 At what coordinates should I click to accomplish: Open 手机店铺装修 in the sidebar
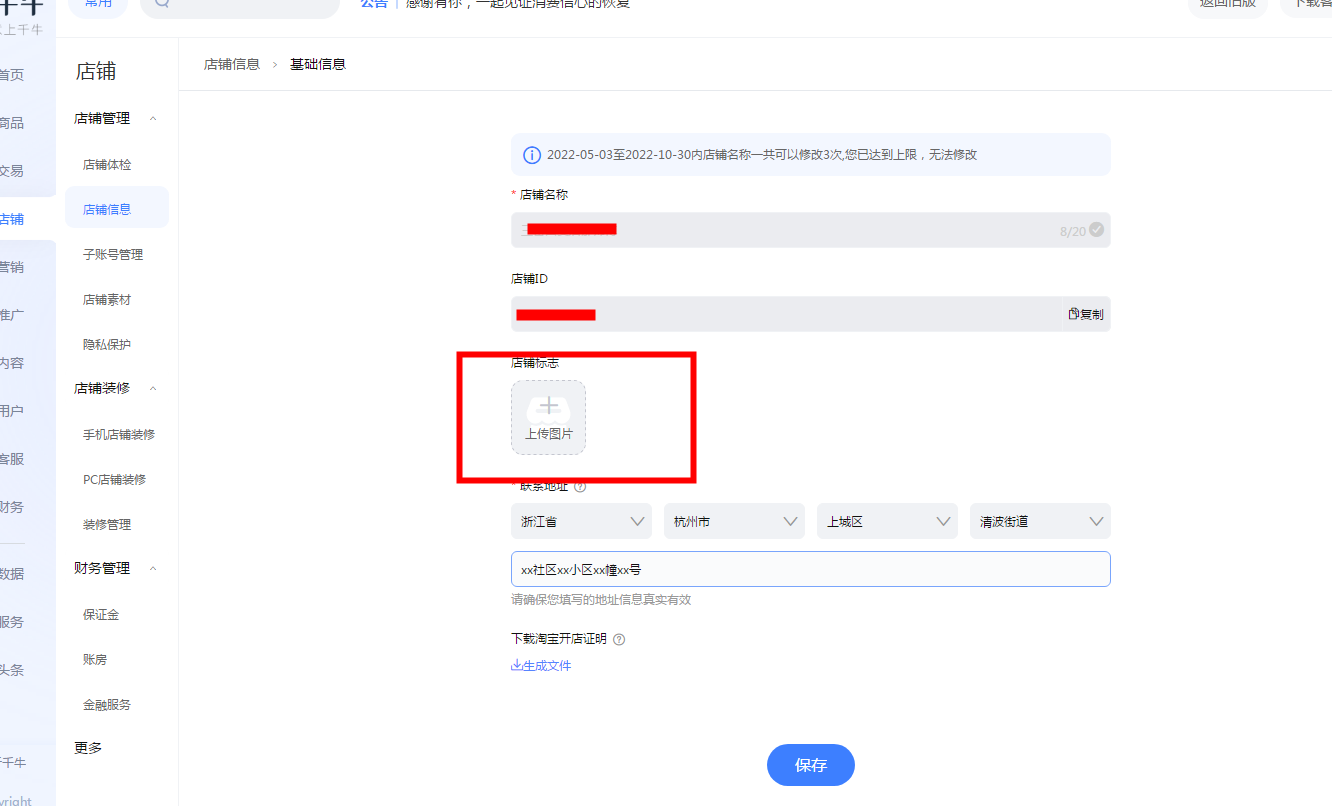119,434
